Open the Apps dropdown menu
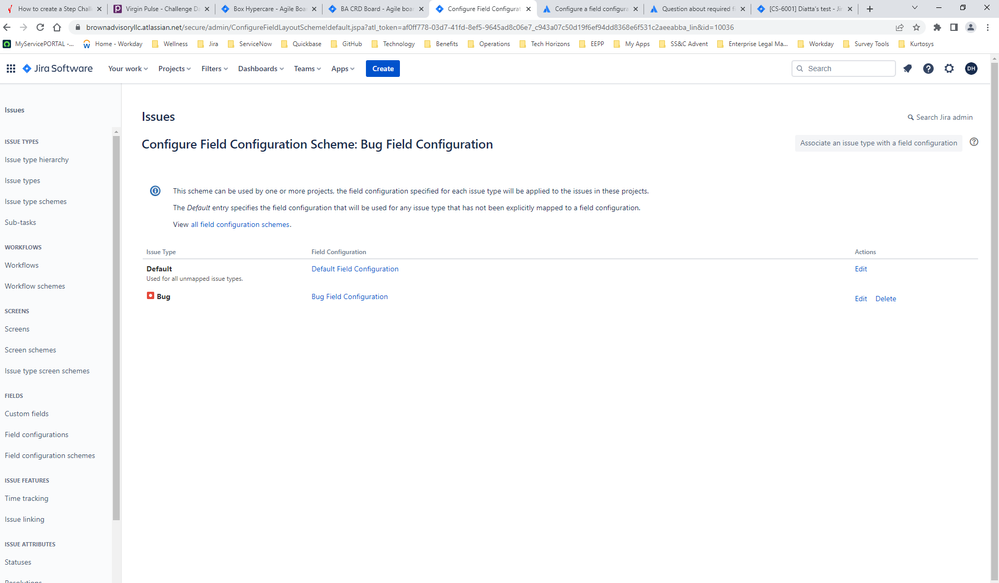This screenshot has width=999, height=583. click(342, 68)
